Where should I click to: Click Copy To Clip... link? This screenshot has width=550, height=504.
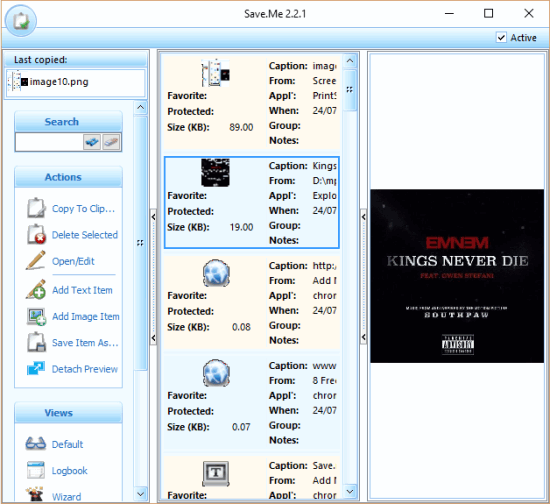coord(83,209)
